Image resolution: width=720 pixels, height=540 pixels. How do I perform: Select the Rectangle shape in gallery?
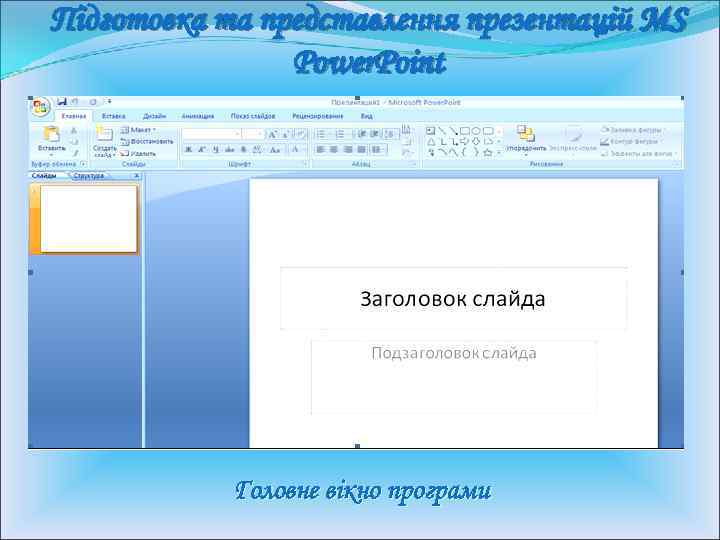[x=465, y=131]
